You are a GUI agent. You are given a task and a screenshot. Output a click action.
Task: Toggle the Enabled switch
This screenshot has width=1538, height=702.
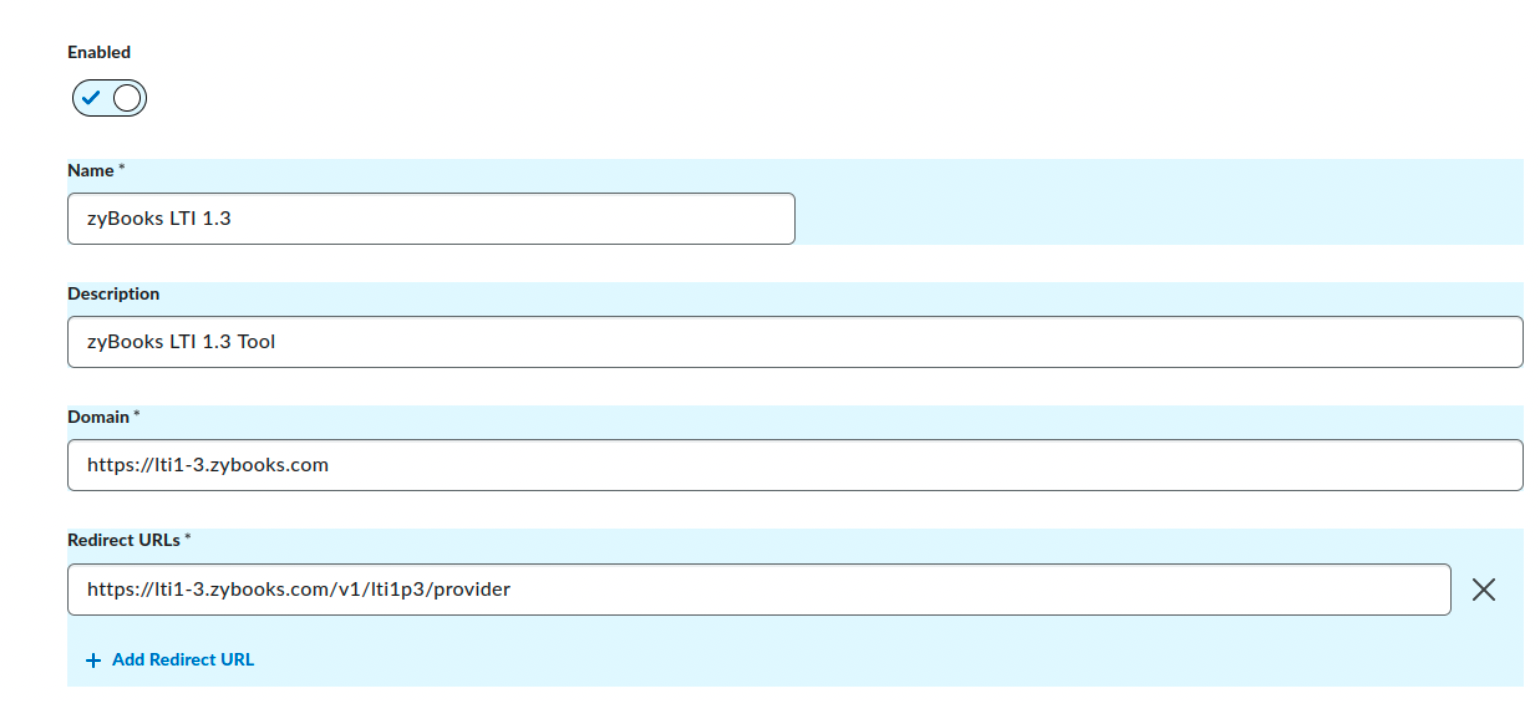click(x=109, y=98)
